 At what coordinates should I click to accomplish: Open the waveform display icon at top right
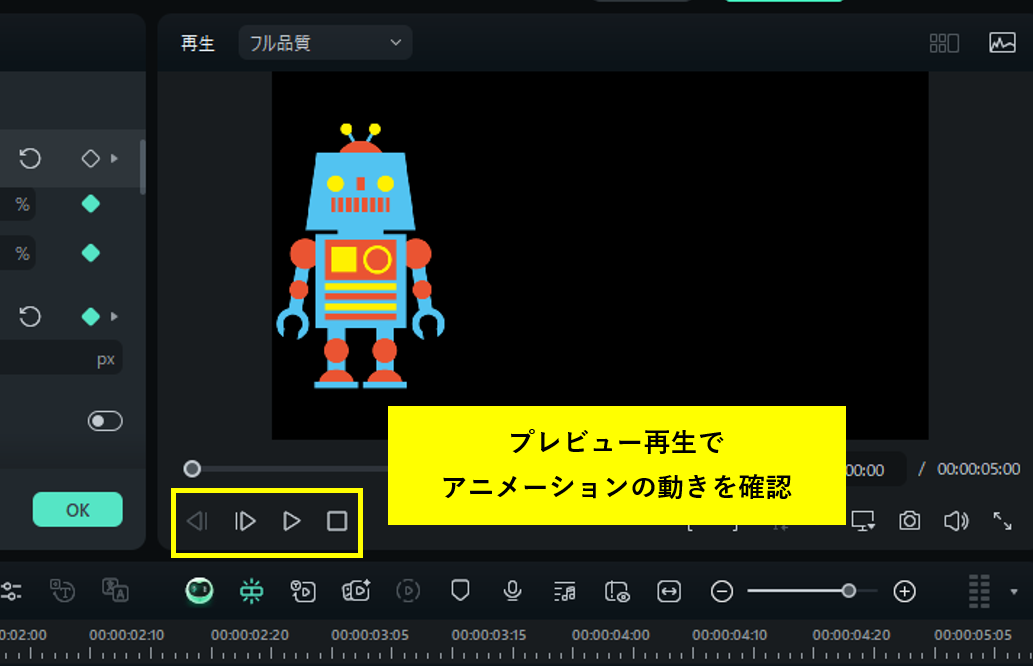[x=1002, y=42]
